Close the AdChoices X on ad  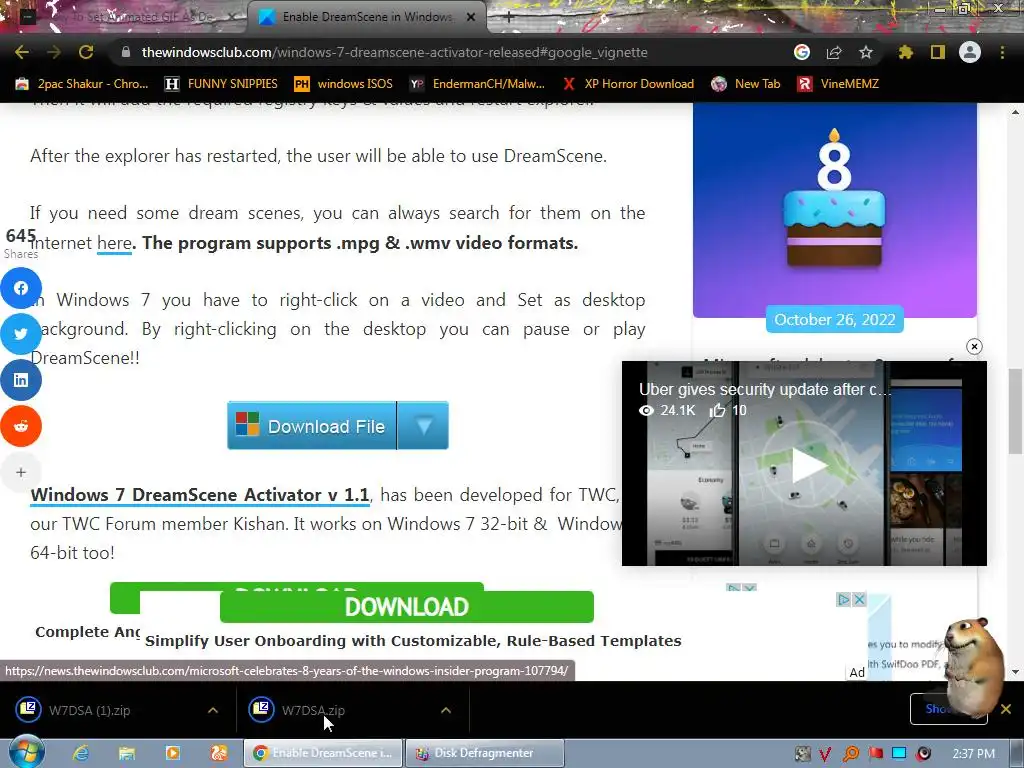pyautogui.click(x=859, y=599)
